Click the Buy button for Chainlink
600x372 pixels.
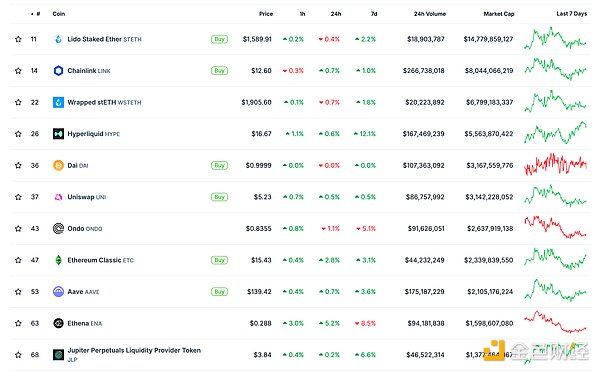click(219, 71)
